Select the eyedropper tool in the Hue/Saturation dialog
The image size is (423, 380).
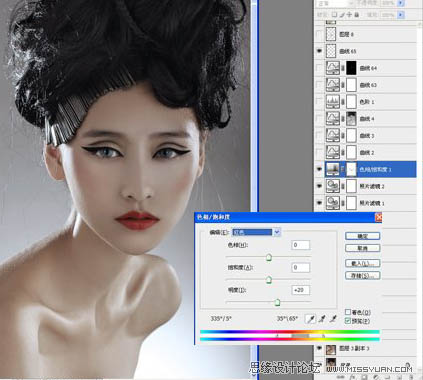[310, 319]
